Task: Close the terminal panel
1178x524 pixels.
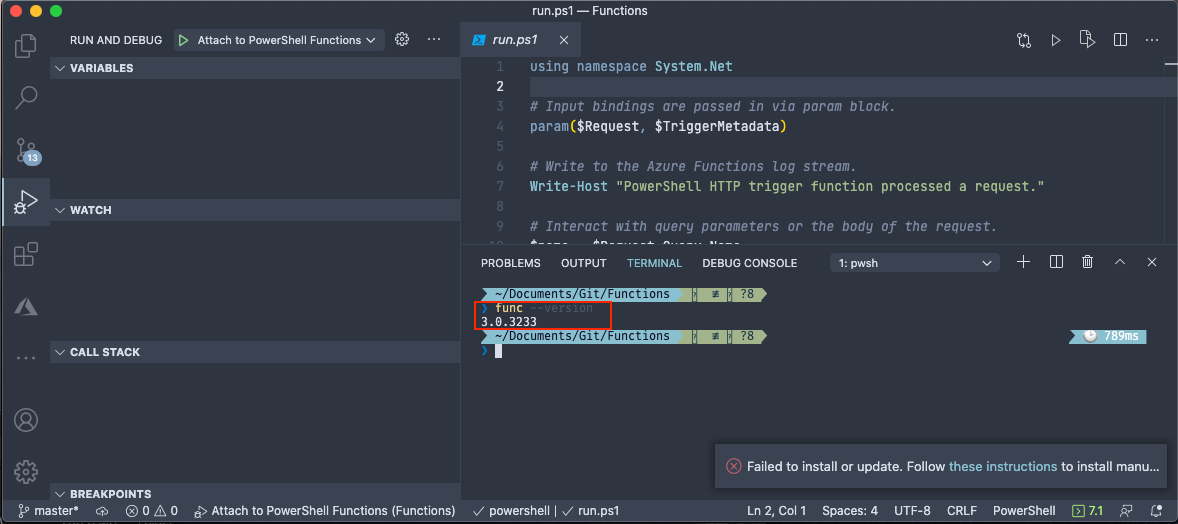Action: click(x=1152, y=262)
